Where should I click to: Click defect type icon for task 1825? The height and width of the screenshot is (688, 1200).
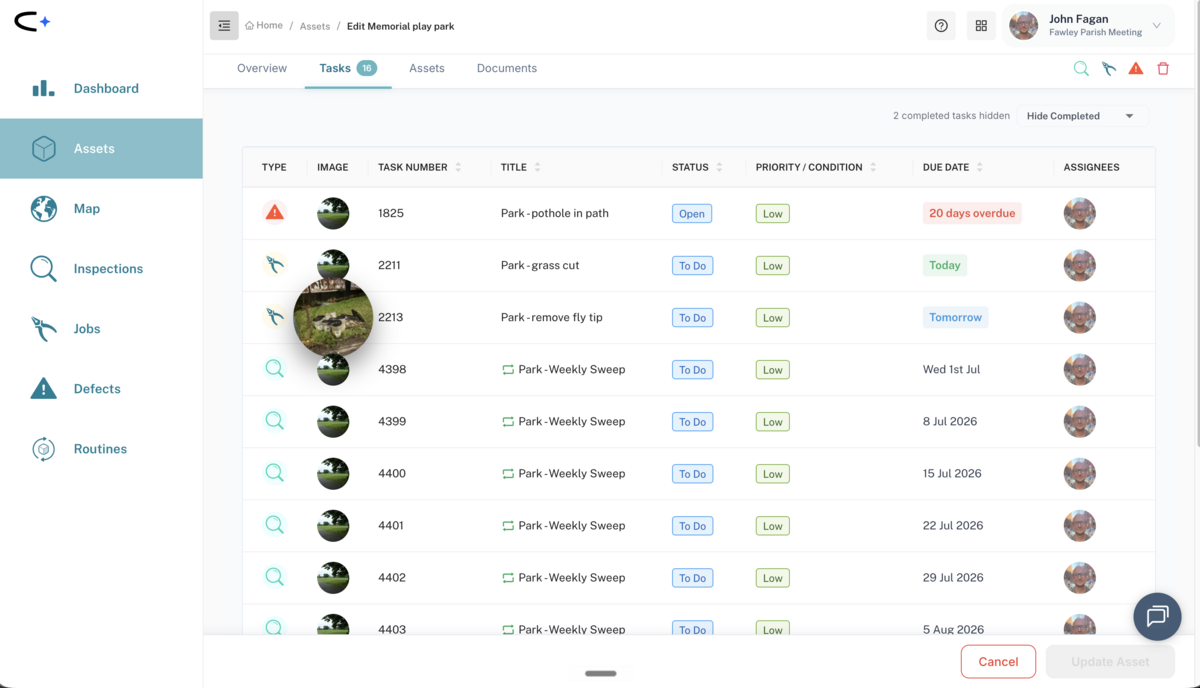[x=274, y=213]
